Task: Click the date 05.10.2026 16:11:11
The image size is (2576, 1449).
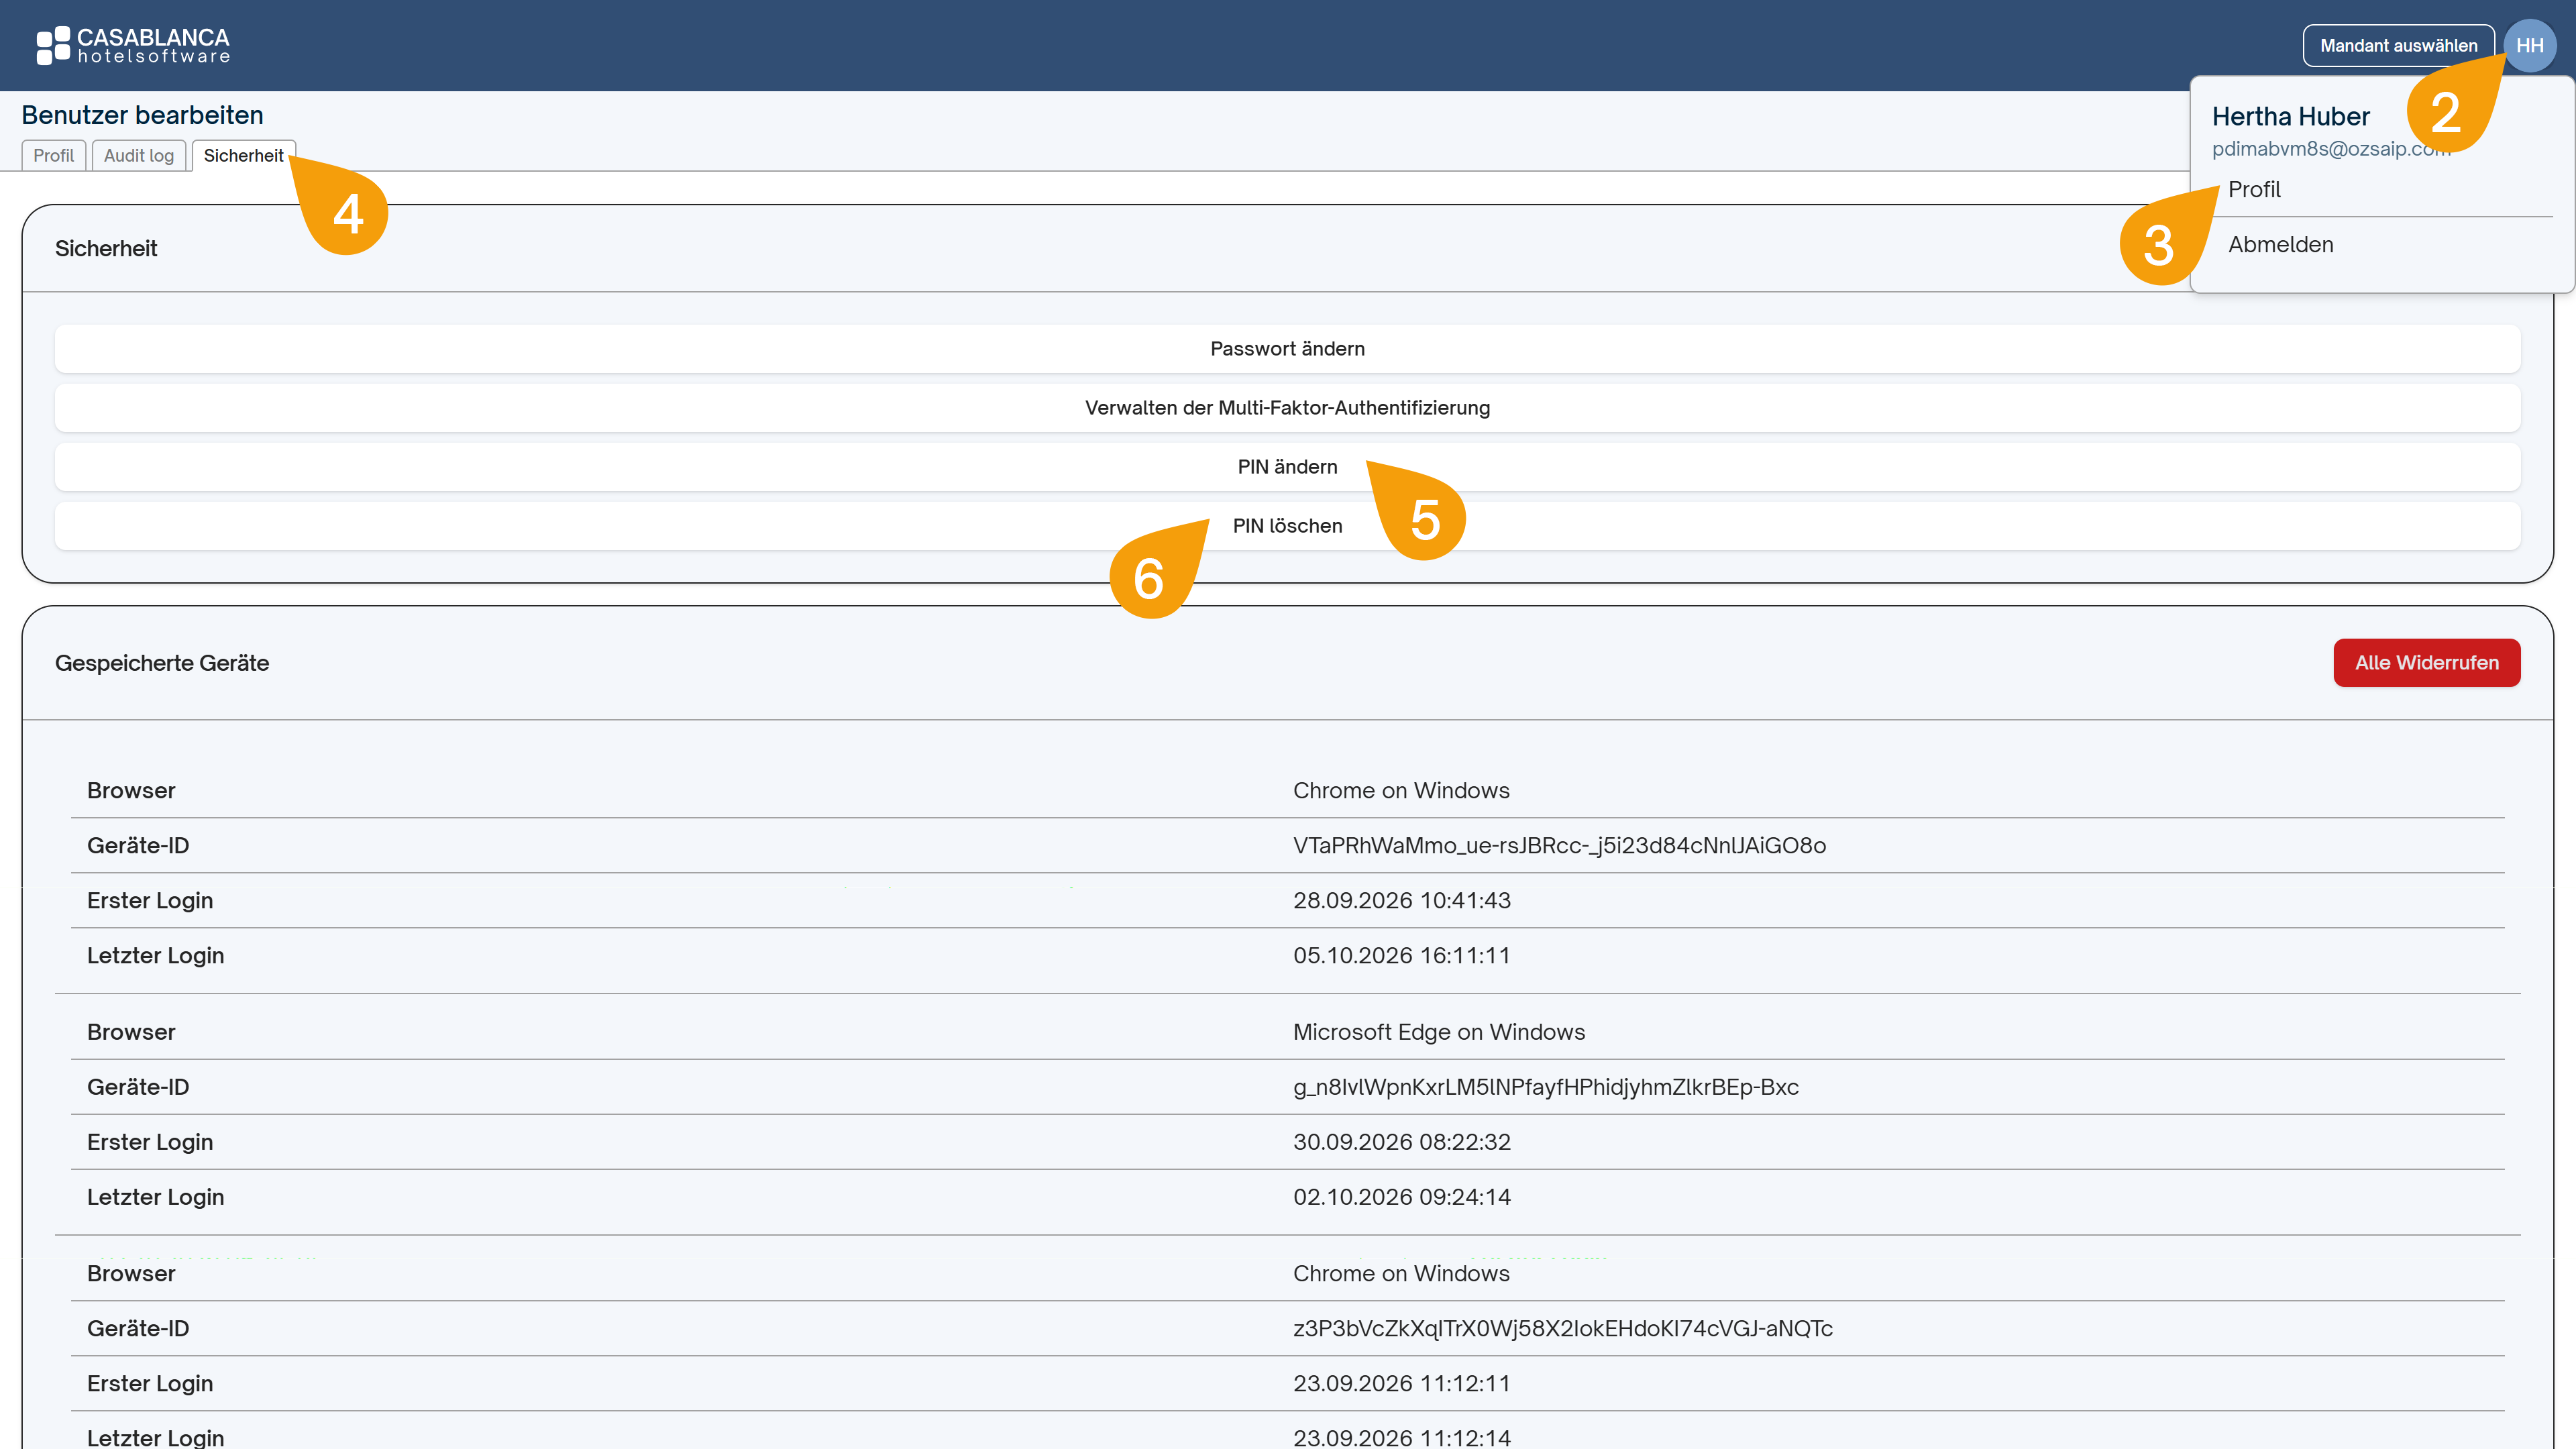Action: tap(1401, 956)
